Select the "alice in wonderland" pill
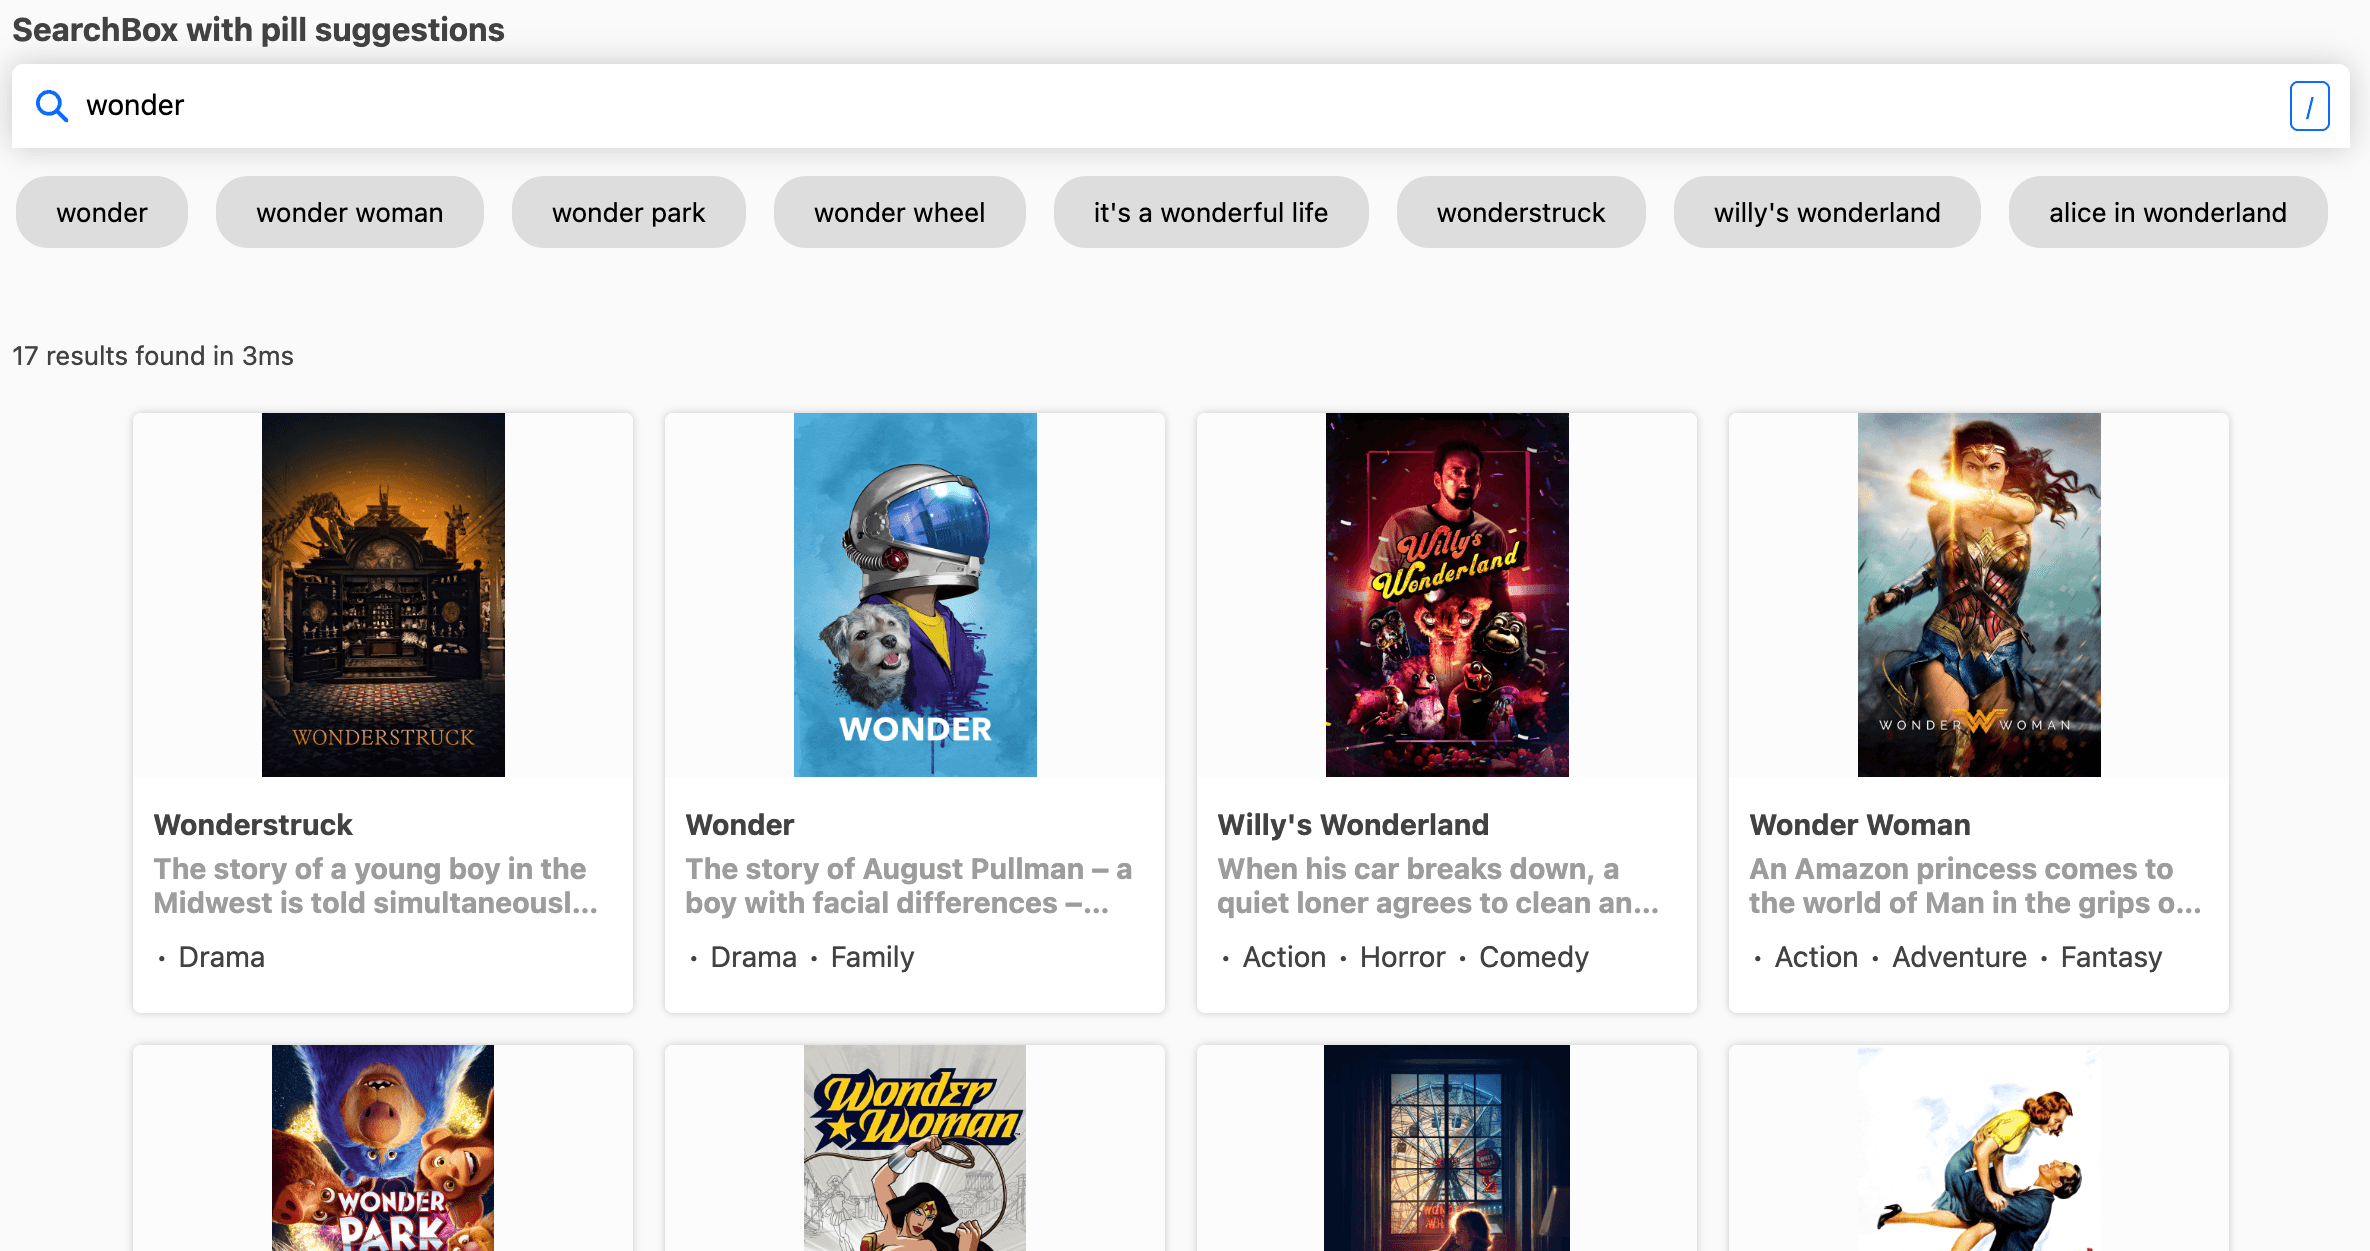2370x1251 pixels. coord(2166,212)
